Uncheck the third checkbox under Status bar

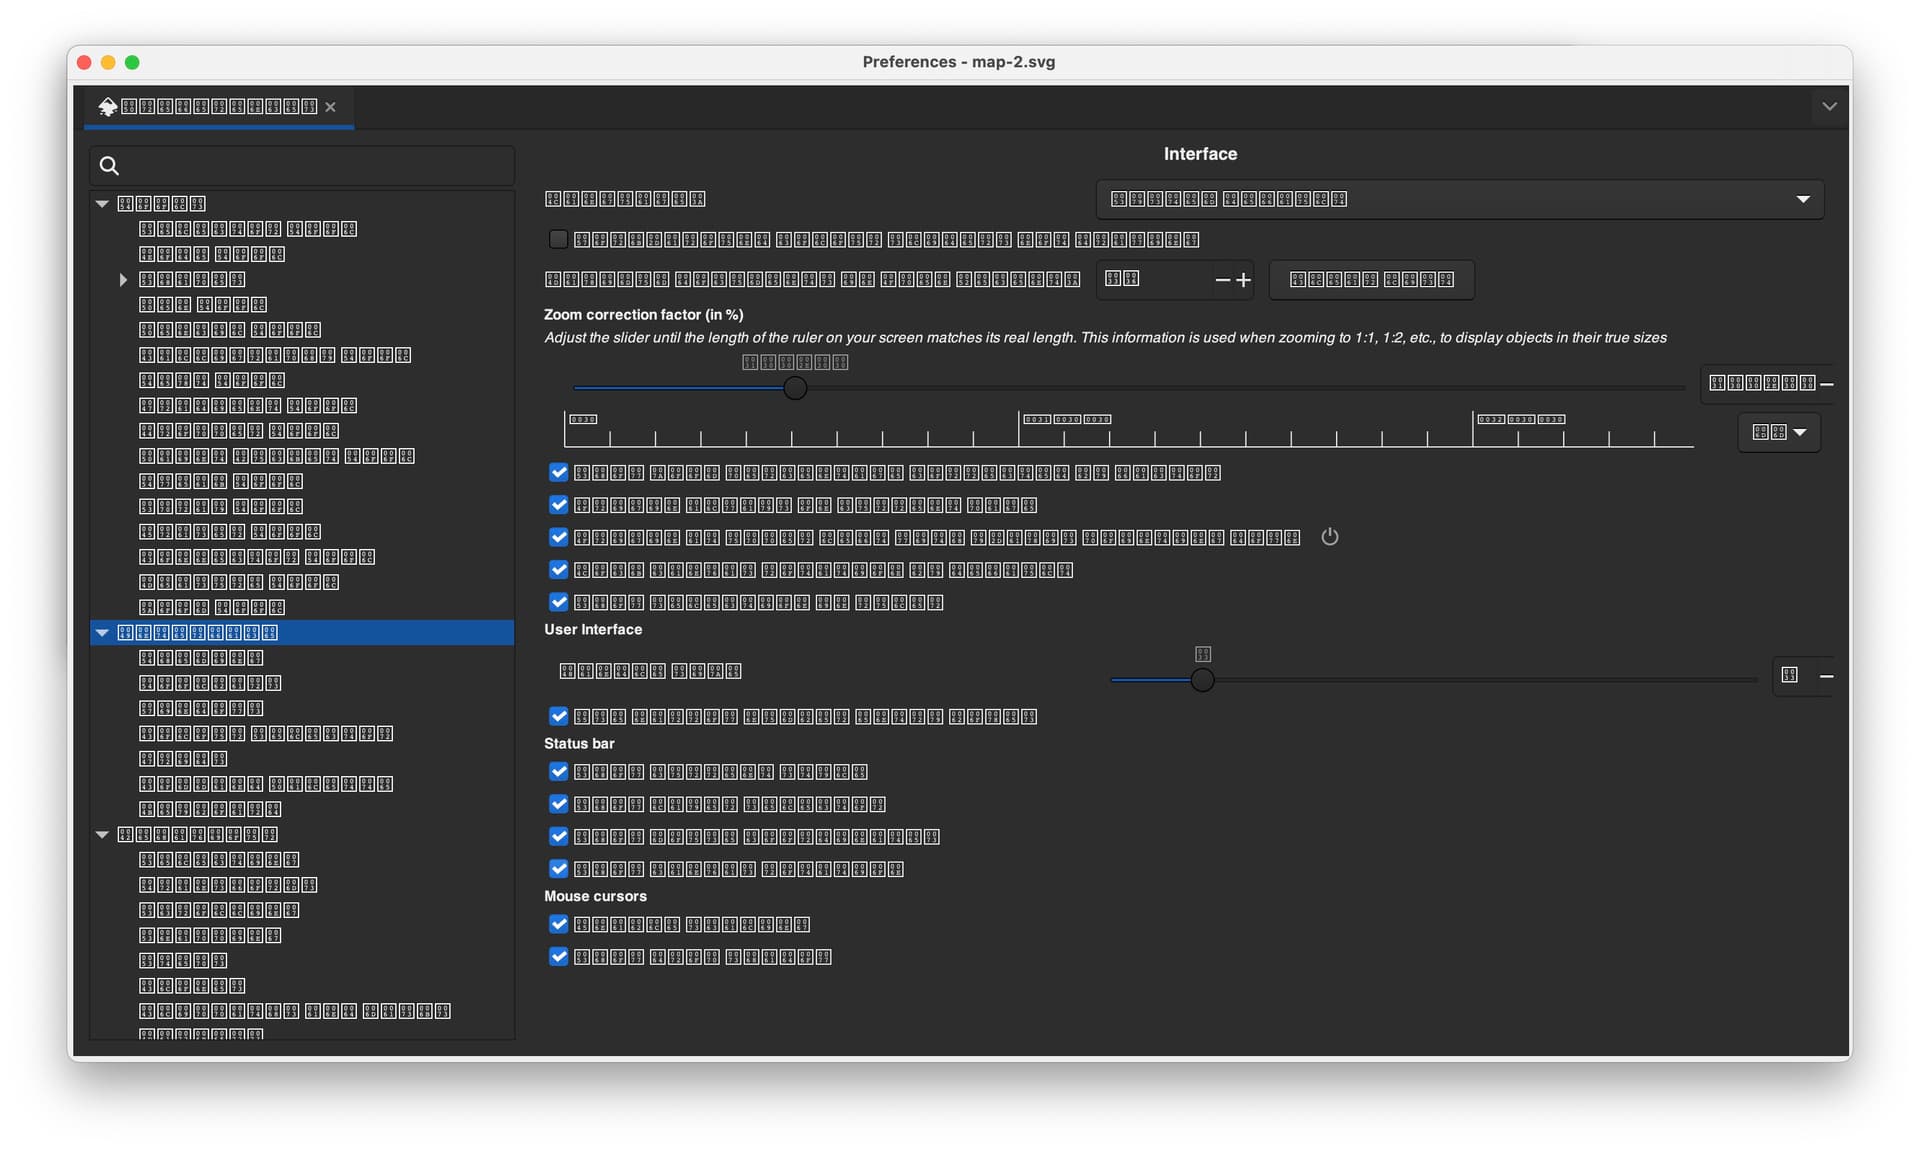click(558, 836)
